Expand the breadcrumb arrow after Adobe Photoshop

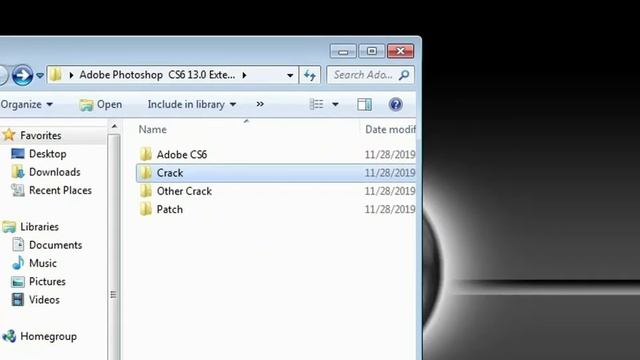[244, 75]
